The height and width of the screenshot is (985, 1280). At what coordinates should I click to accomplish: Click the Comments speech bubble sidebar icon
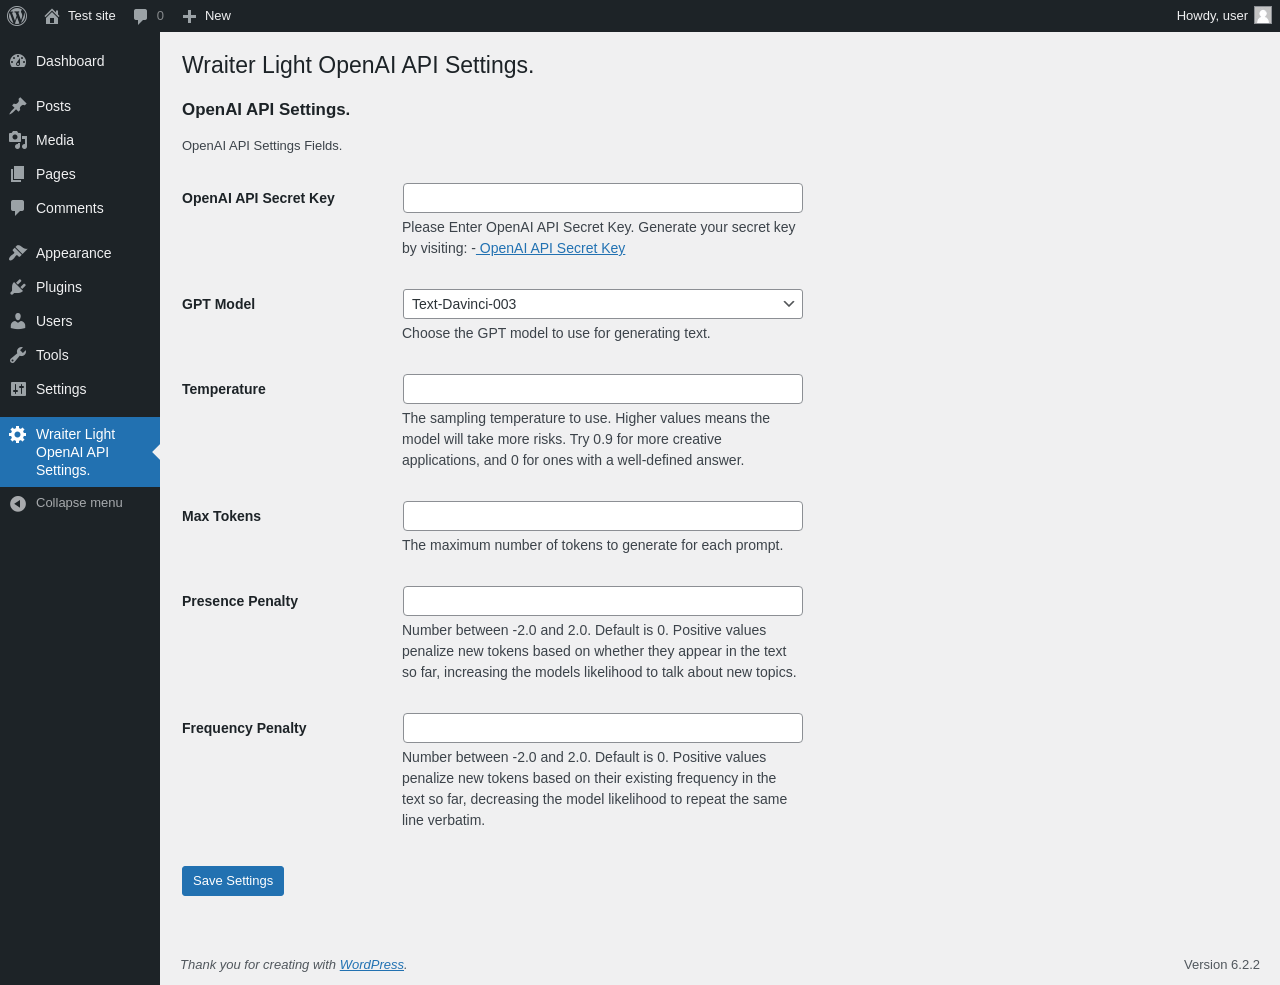[x=18, y=208]
